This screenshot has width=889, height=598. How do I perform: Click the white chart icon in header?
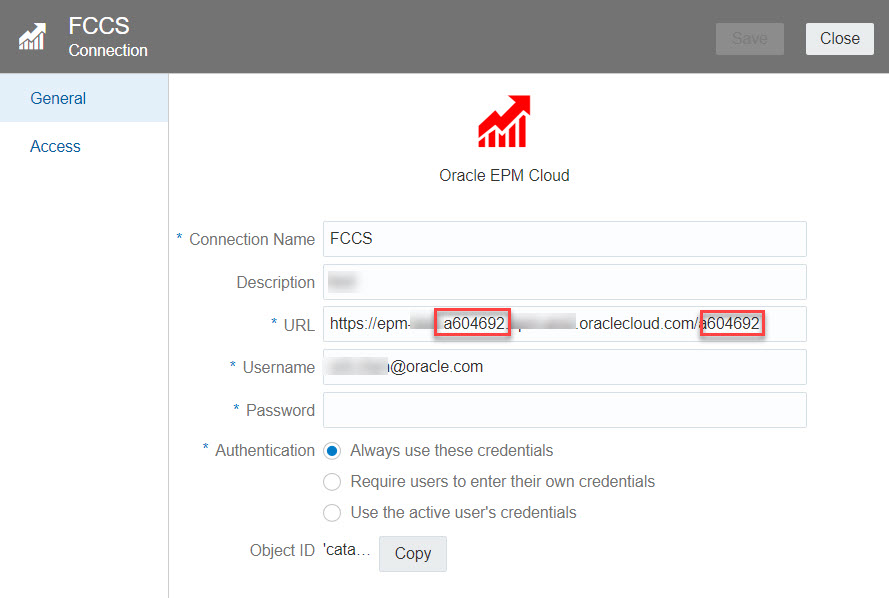(x=32, y=37)
